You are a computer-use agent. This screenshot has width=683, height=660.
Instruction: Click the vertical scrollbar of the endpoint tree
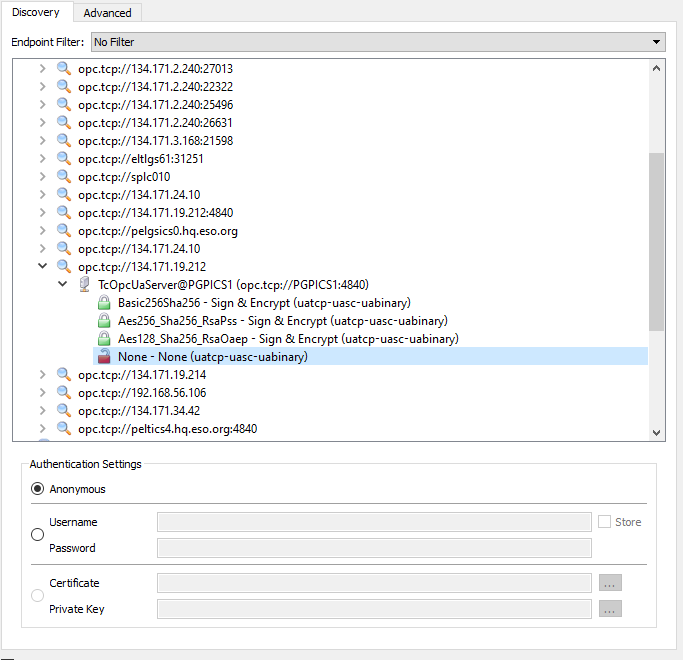tap(657, 240)
